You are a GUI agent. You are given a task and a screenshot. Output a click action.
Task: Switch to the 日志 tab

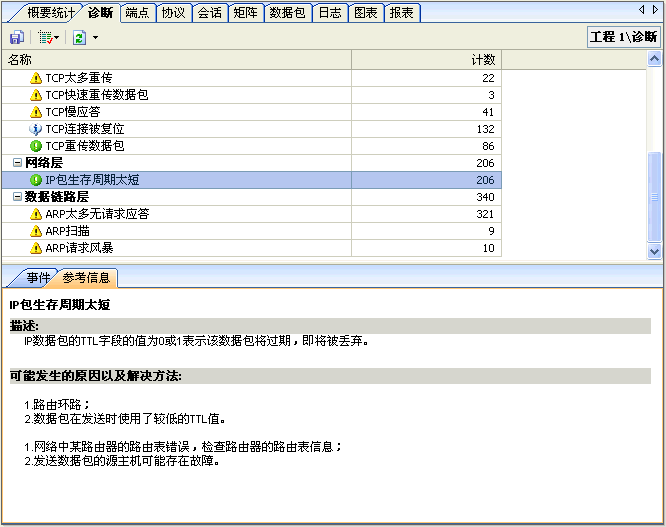tap(330, 13)
